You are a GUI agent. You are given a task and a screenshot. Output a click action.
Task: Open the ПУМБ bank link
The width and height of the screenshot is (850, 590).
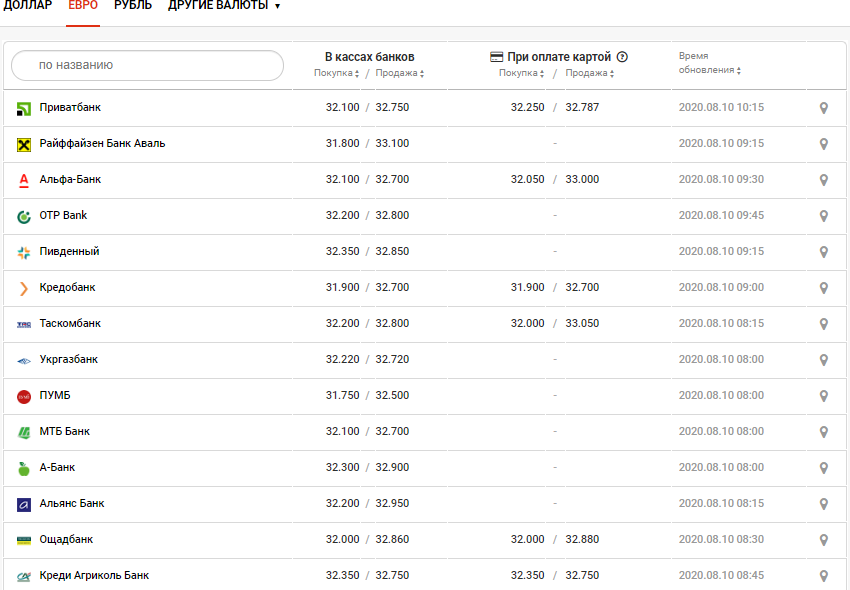coord(55,395)
